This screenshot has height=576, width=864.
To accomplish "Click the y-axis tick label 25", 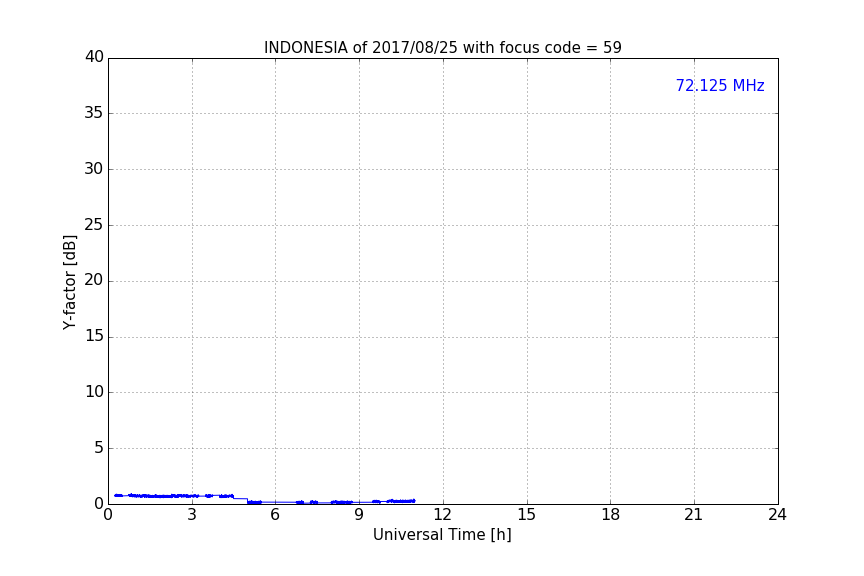I will (94, 224).
